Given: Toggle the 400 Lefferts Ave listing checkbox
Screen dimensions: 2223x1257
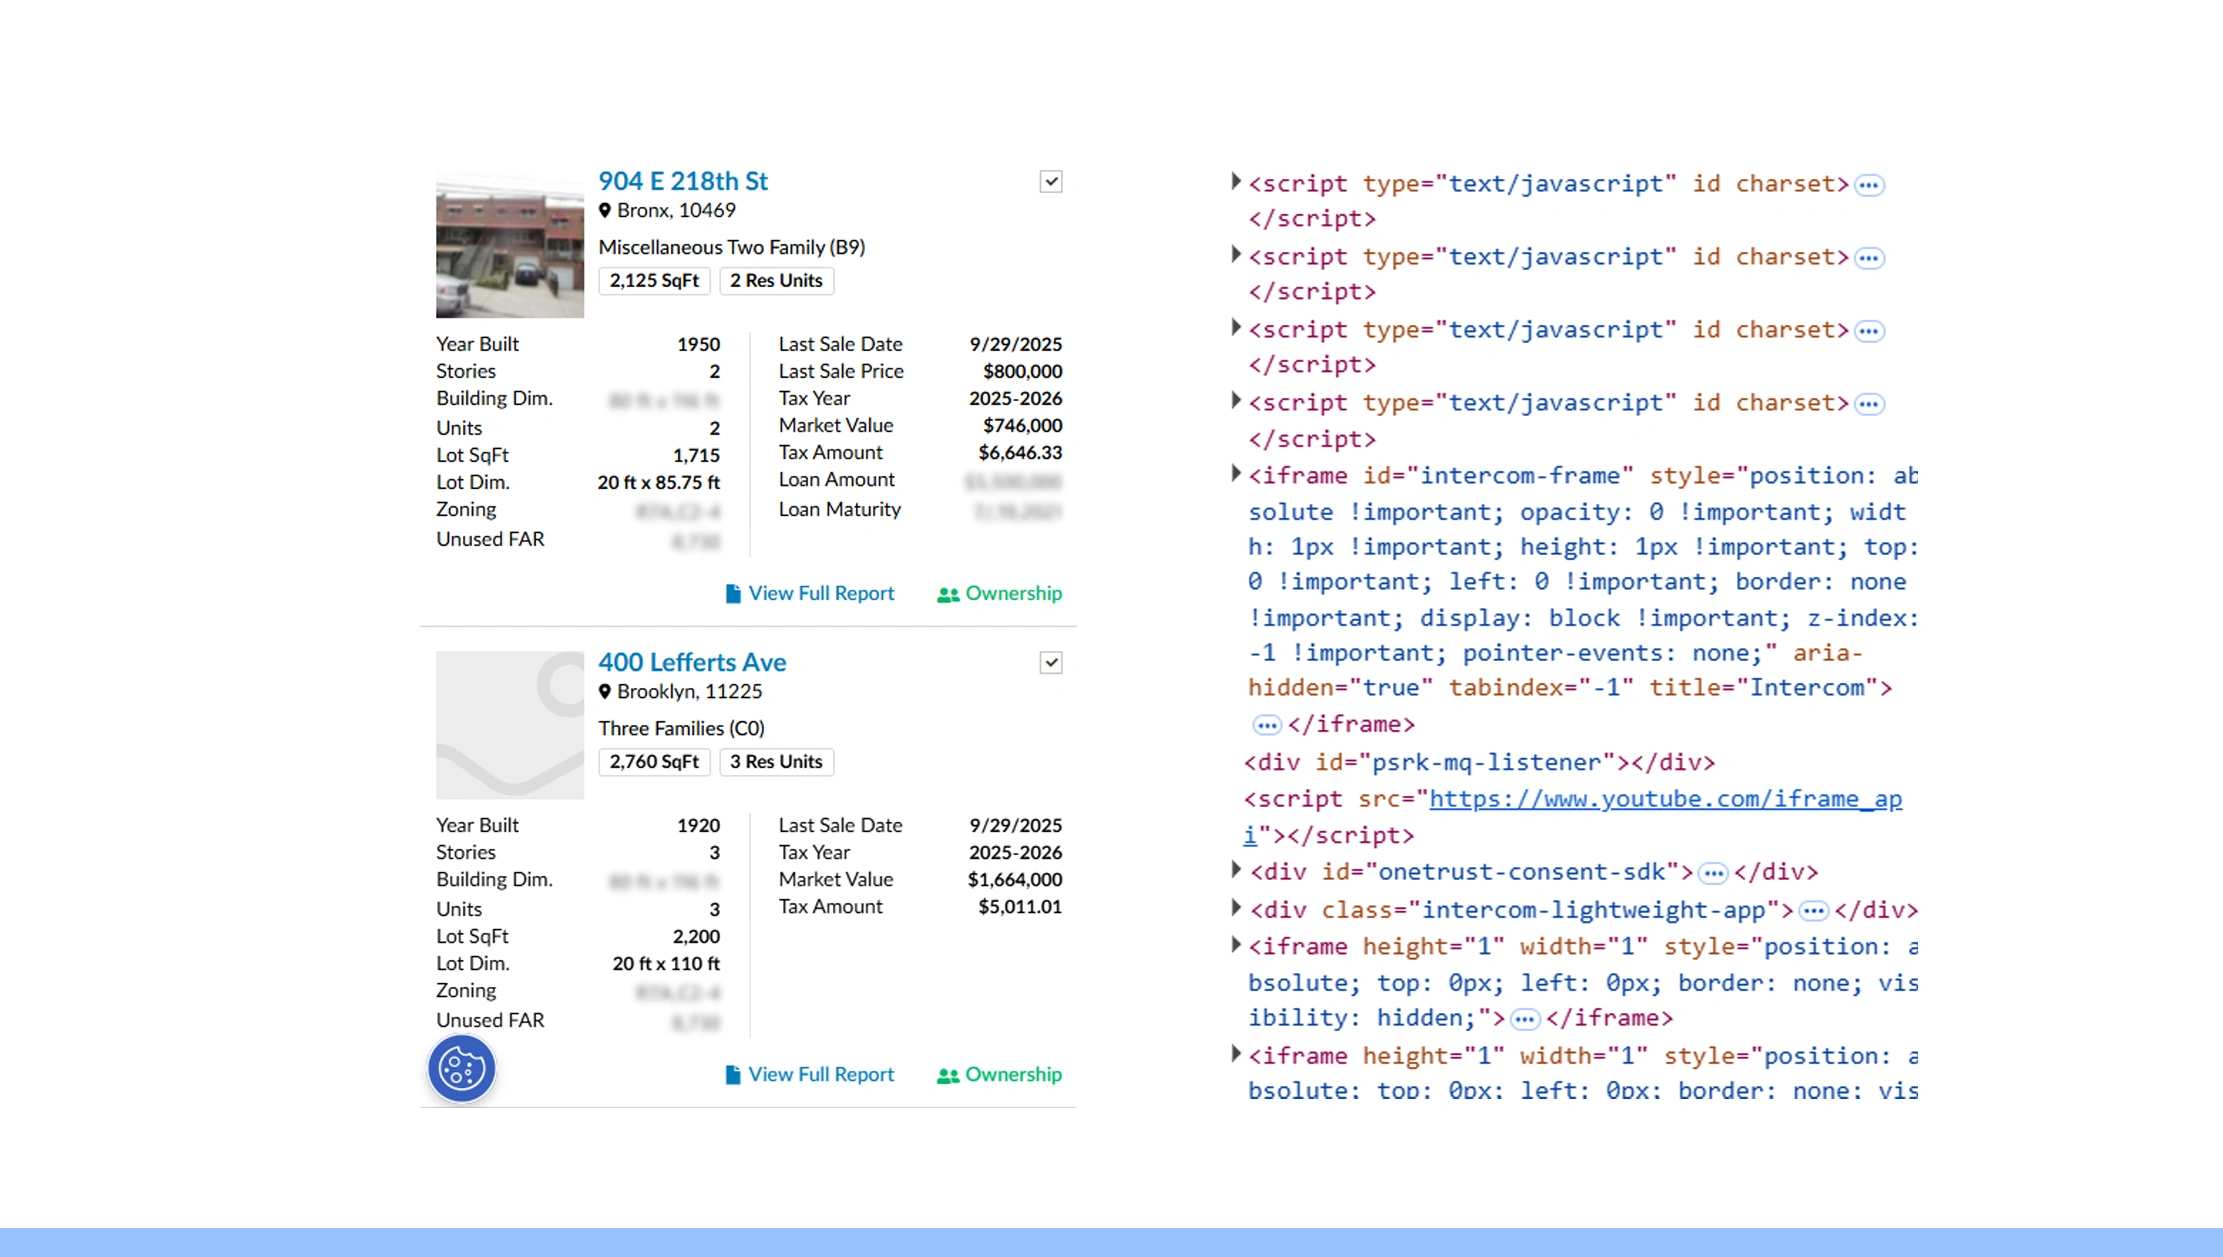Looking at the screenshot, I should (x=1050, y=663).
